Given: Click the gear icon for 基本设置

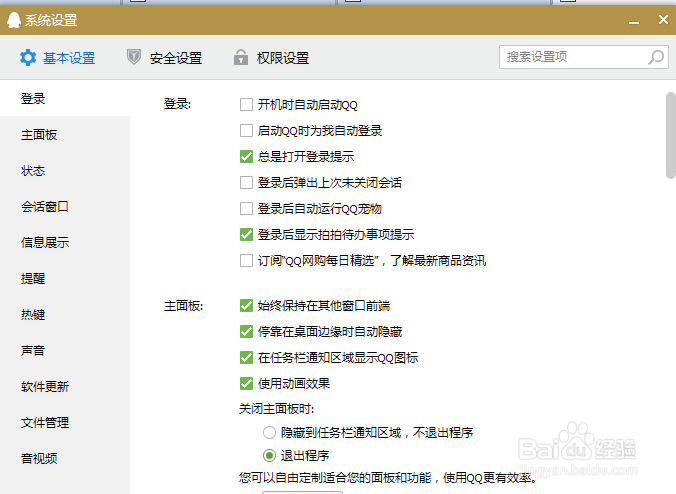Looking at the screenshot, I should 28,58.
